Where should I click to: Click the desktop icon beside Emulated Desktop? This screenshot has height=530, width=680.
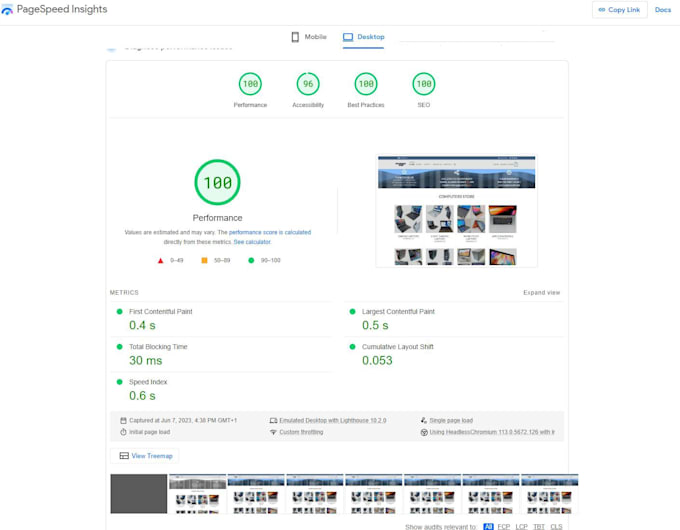click(273, 420)
